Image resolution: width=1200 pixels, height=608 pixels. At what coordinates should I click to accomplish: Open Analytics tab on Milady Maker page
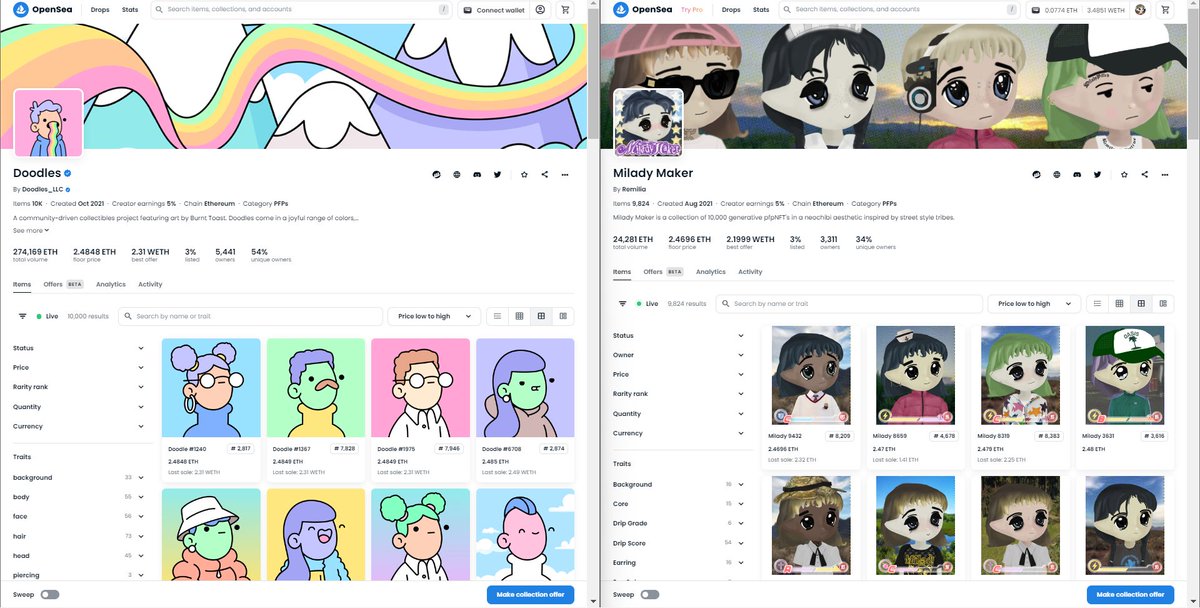point(711,272)
